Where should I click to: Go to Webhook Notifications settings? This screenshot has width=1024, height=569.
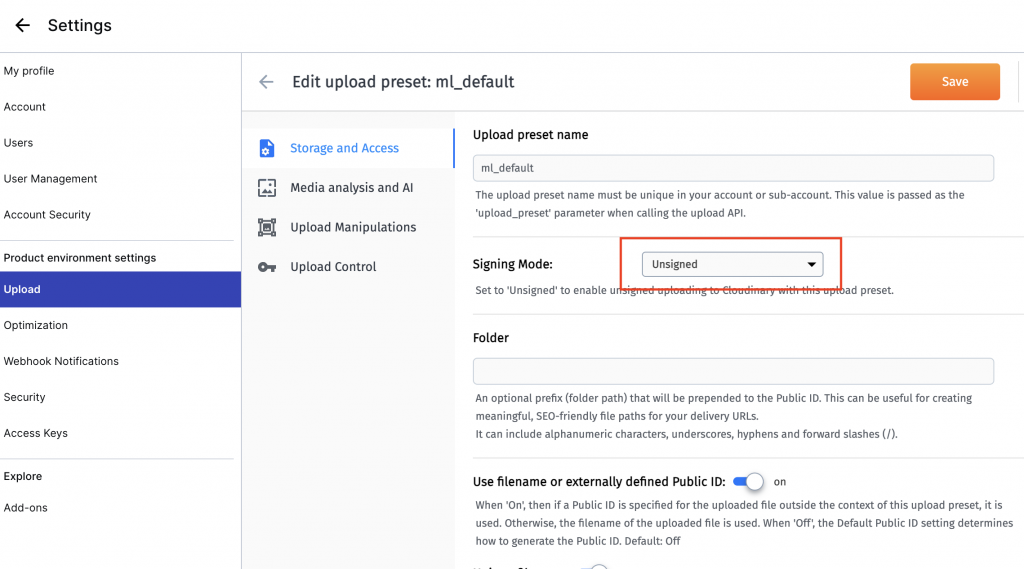[61, 361]
